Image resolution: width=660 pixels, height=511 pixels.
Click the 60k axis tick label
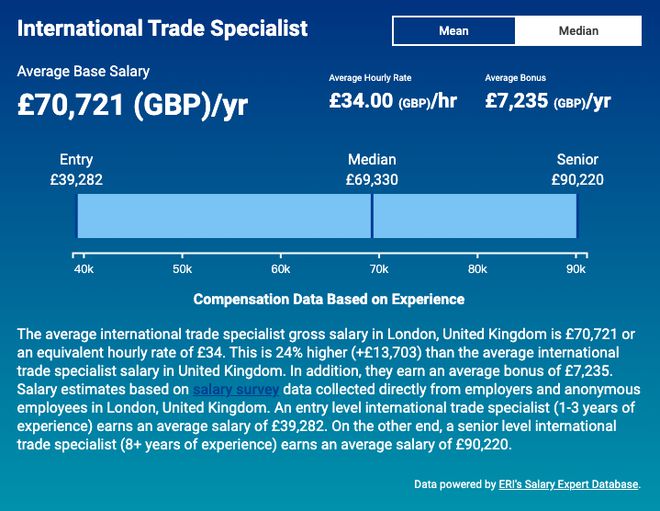pos(281,269)
